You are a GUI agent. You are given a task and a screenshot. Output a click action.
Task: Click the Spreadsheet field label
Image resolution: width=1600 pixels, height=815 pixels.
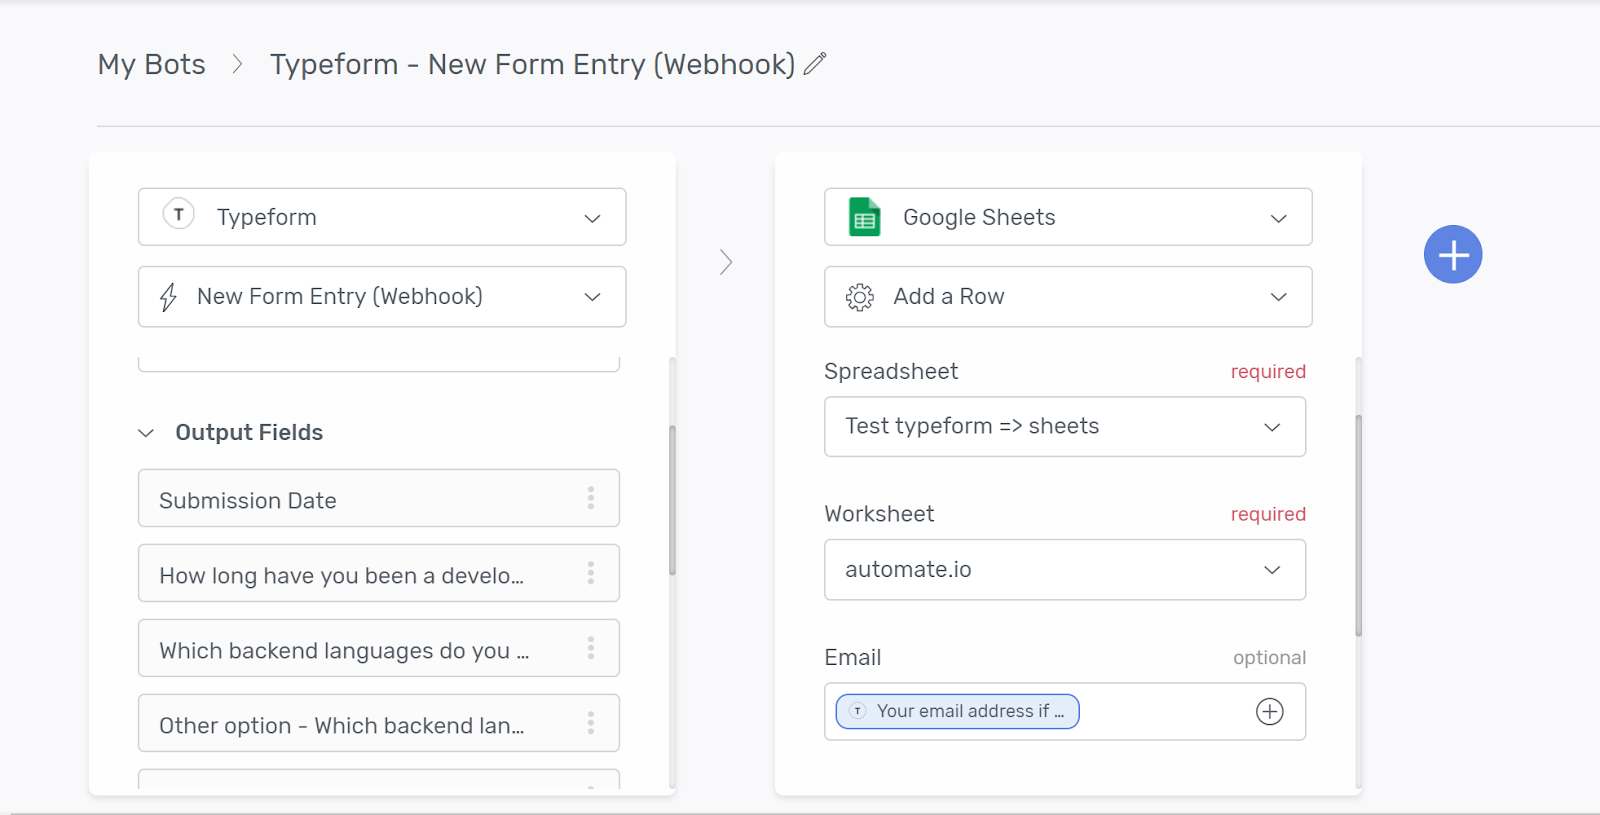[891, 371]
